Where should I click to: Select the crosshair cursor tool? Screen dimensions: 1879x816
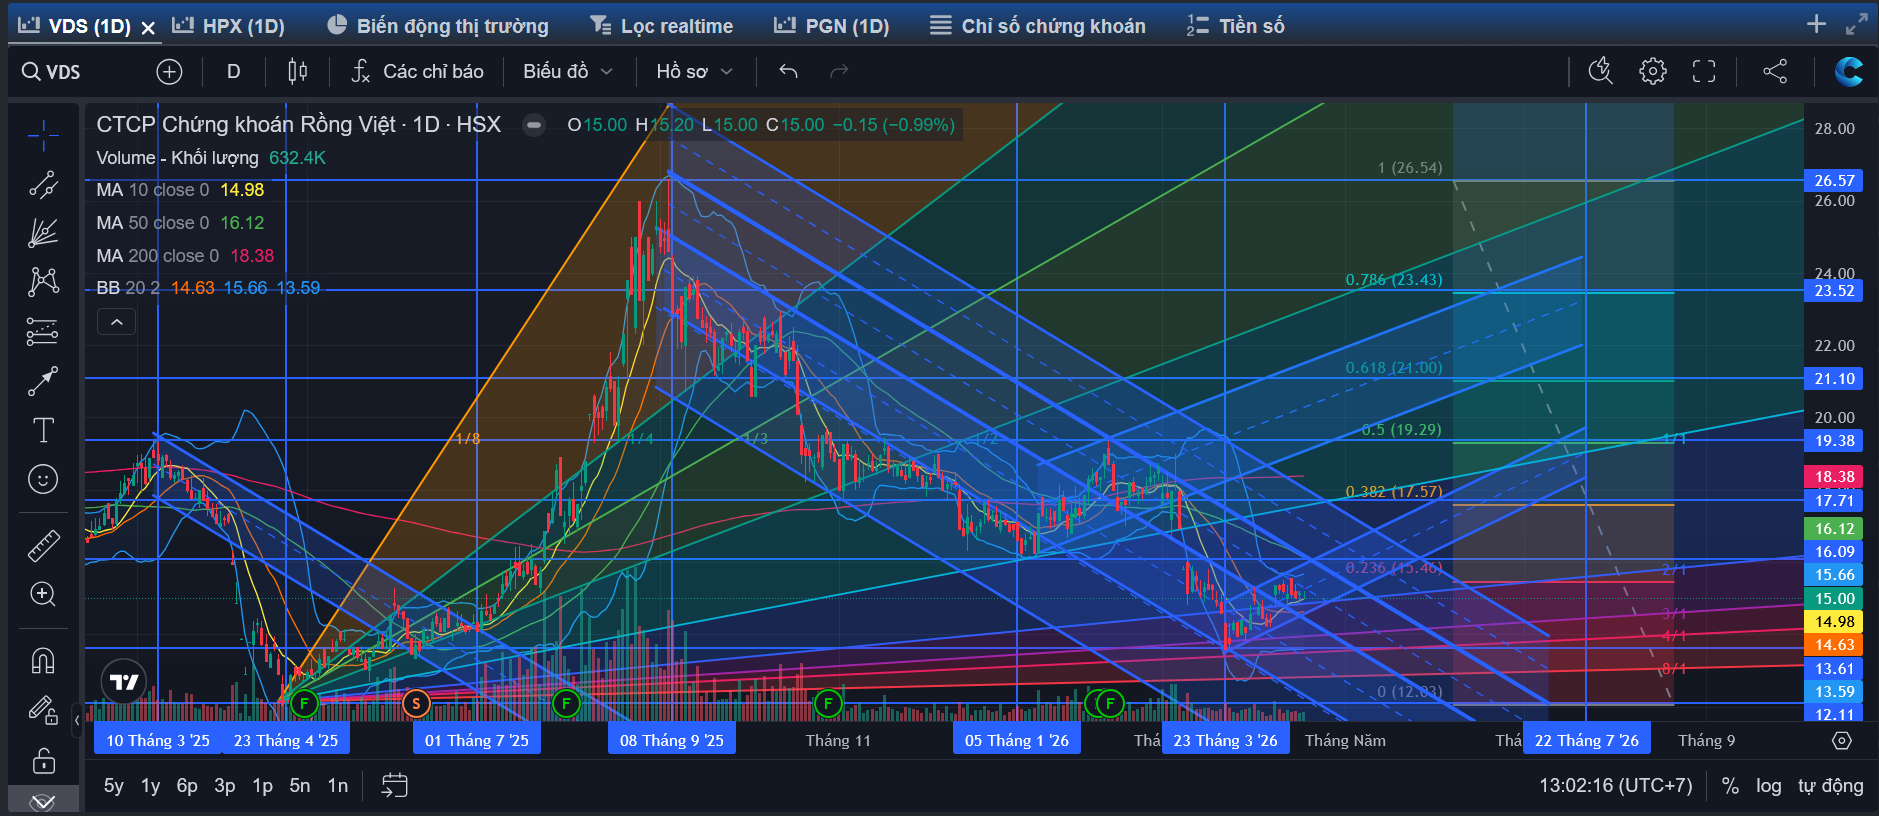(x=43, y=134)
